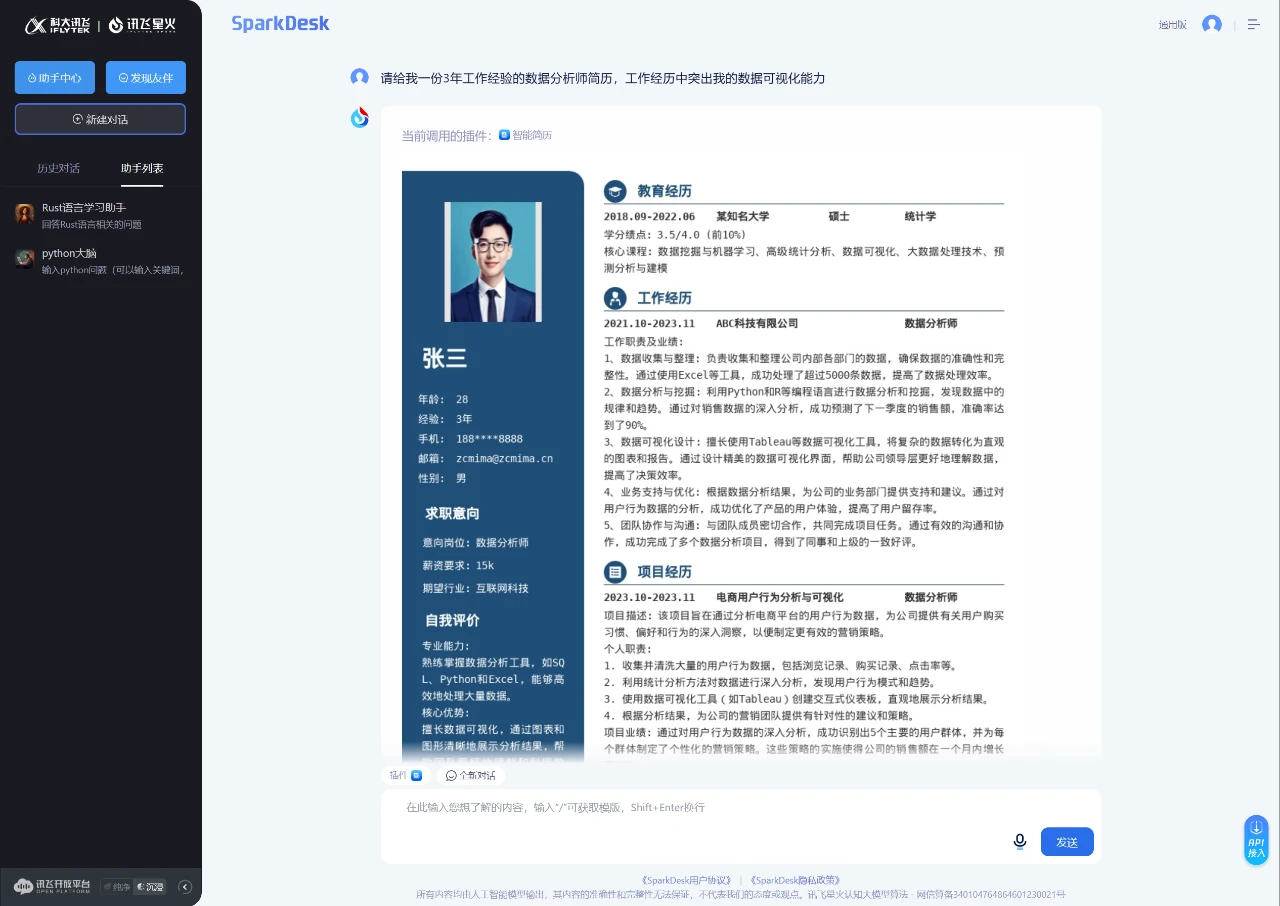
Task: Open the 发现友伴 button
Action: (x=146, y=78)
